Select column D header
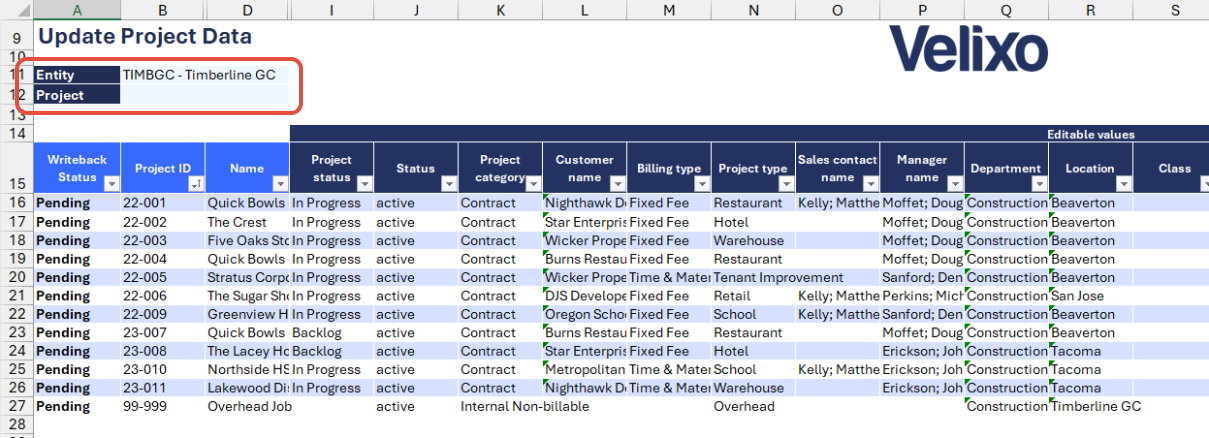This screenshot has width=1209, height=438. coord(248,10)
